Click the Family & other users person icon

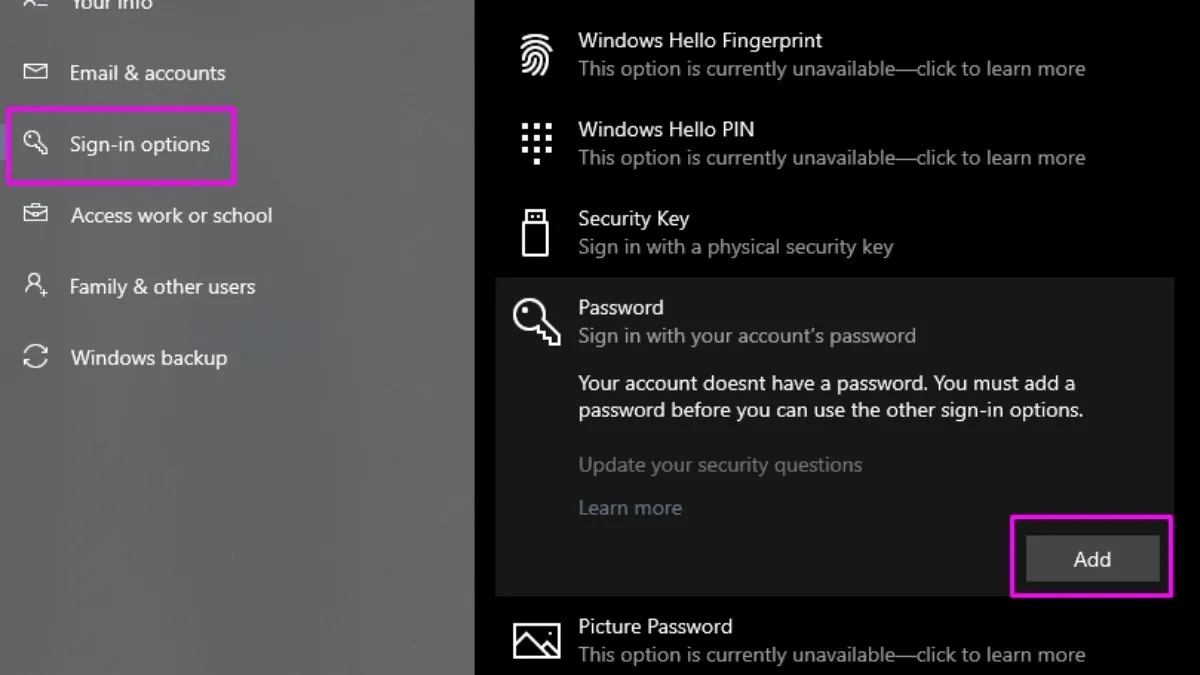click(36, 285)
